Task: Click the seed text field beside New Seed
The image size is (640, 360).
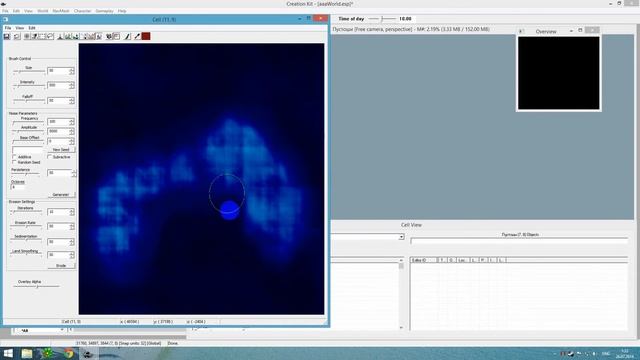Action: point(27,150)
